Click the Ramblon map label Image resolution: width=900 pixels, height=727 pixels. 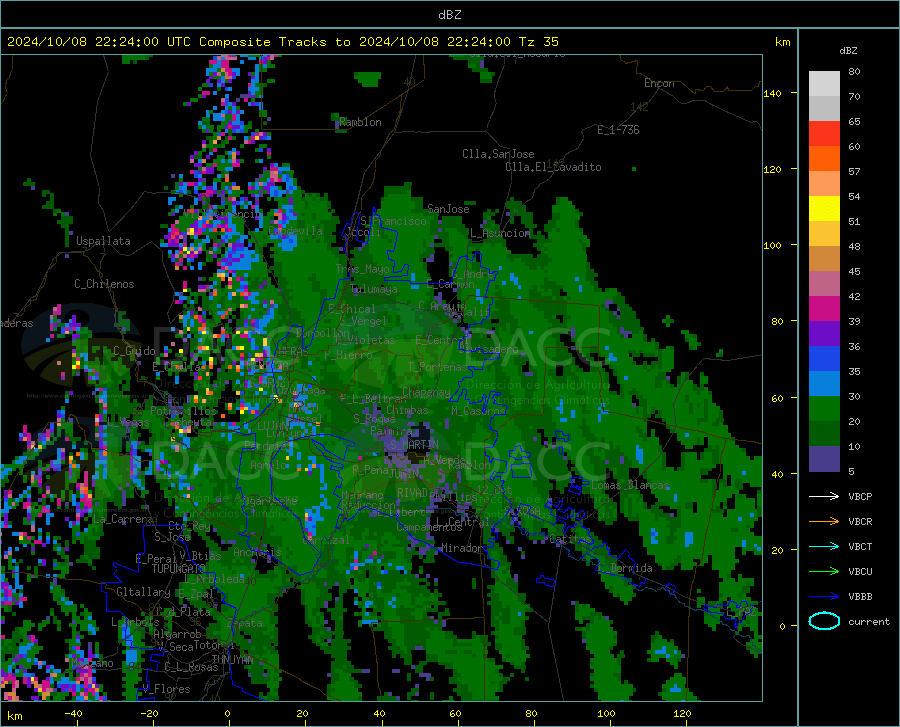click(x=360, y=122)
